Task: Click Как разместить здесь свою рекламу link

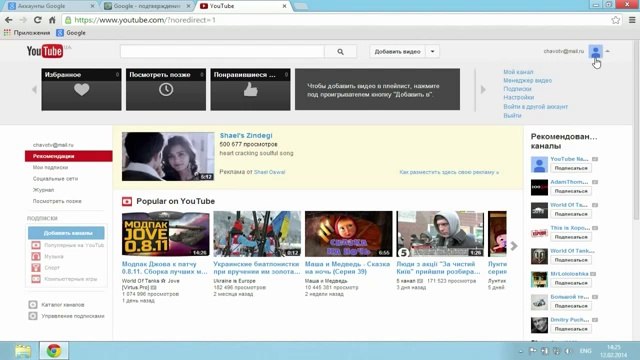Action: coord(449,172)
